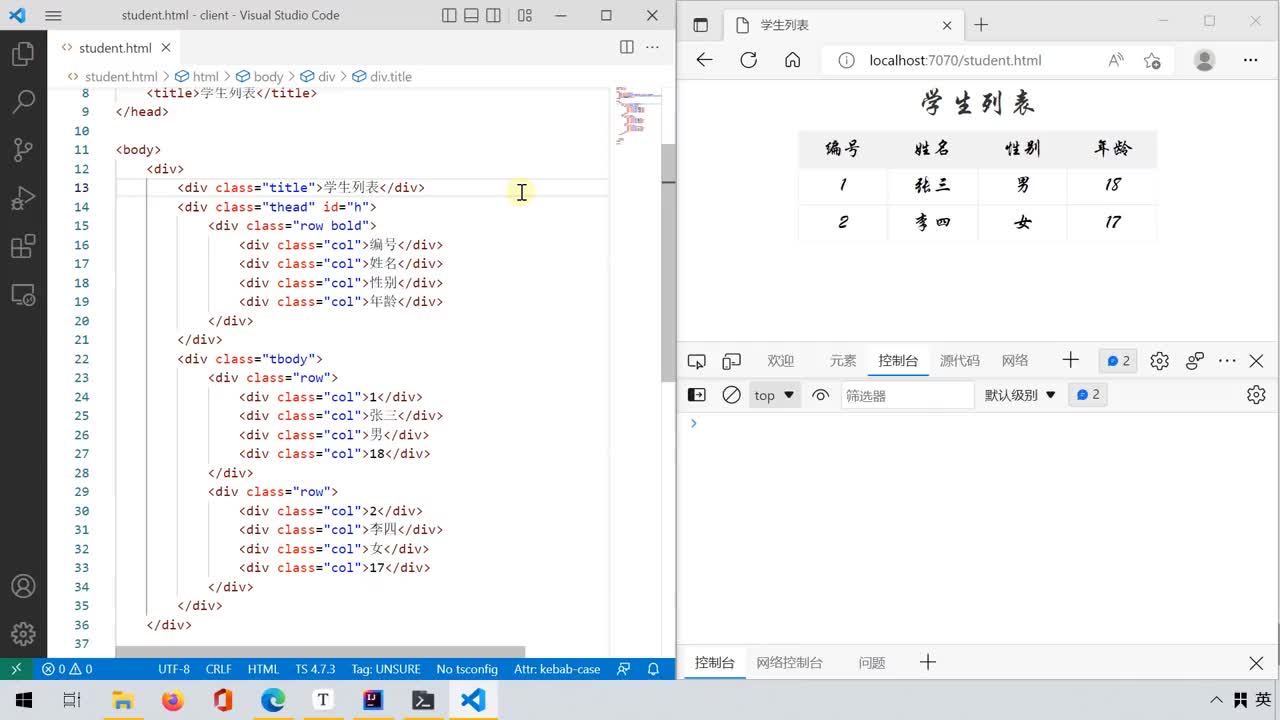Change the CRLF end of line sequence
The image size is (1280, 720).
[218, 669]
